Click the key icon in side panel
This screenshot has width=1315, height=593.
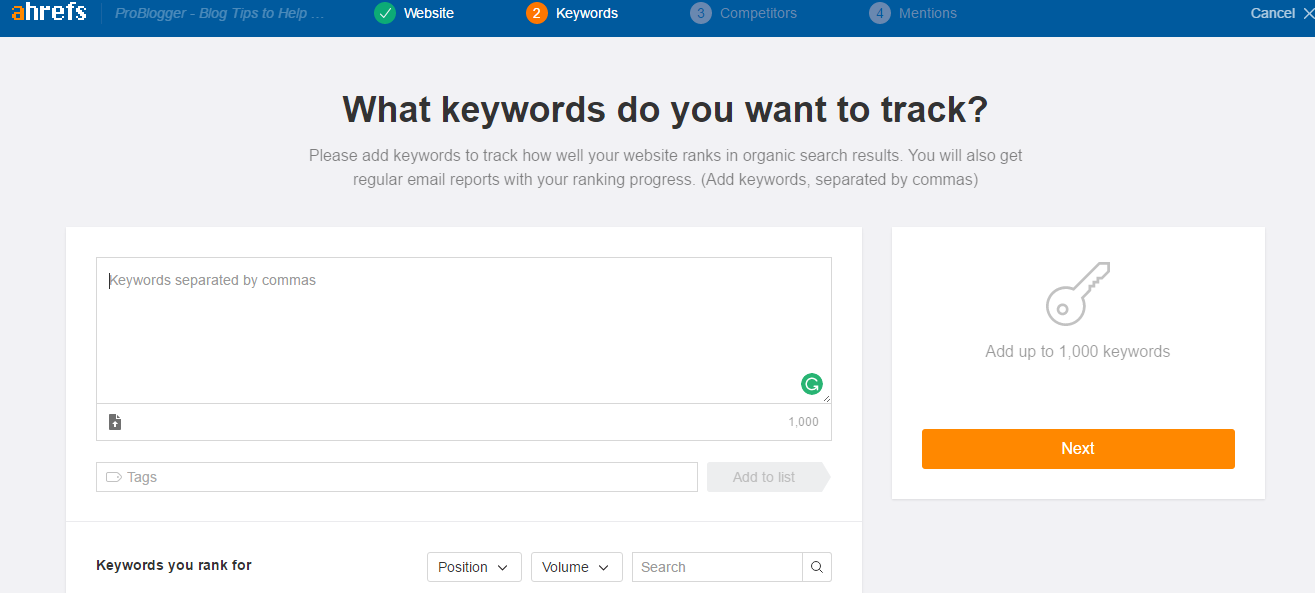pos(1078,293)
